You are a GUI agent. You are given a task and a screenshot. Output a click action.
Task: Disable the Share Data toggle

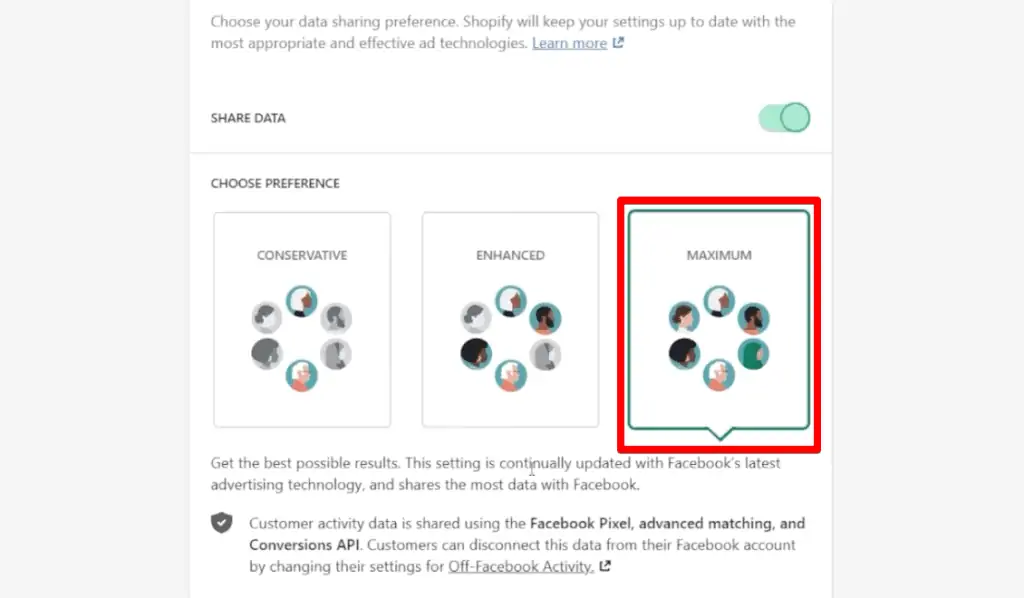pyautogui.click(x=783, y=117)
